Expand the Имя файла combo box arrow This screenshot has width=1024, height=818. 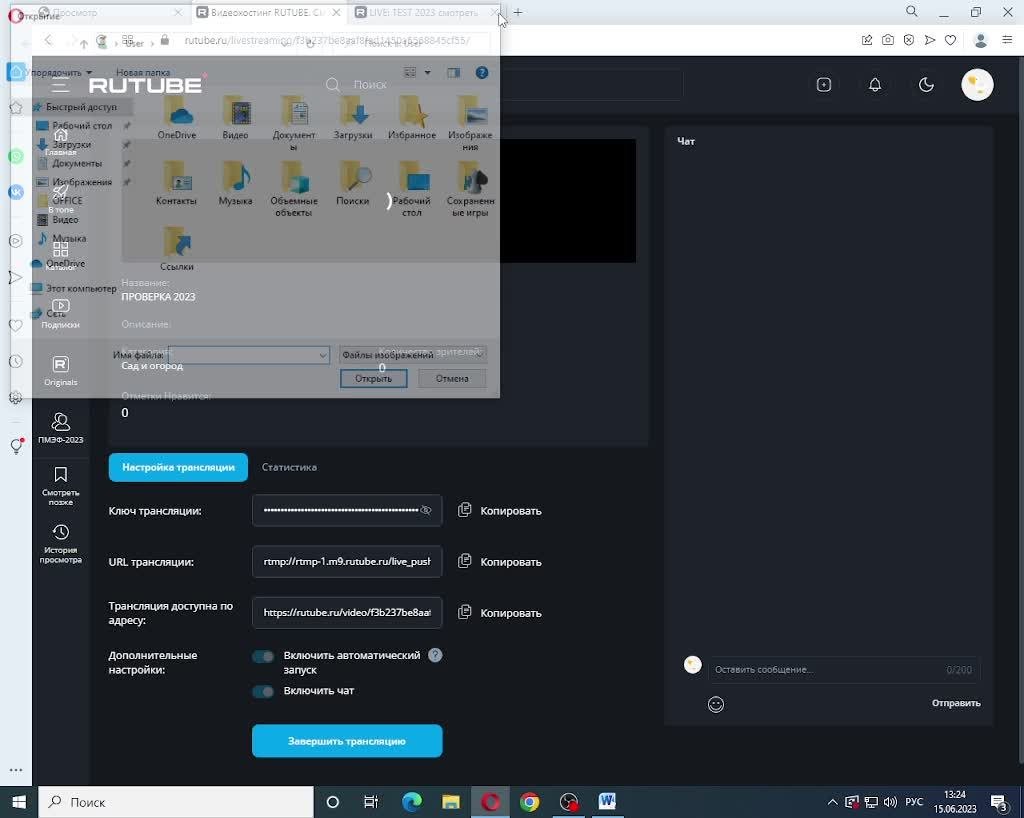click(323, 355)
